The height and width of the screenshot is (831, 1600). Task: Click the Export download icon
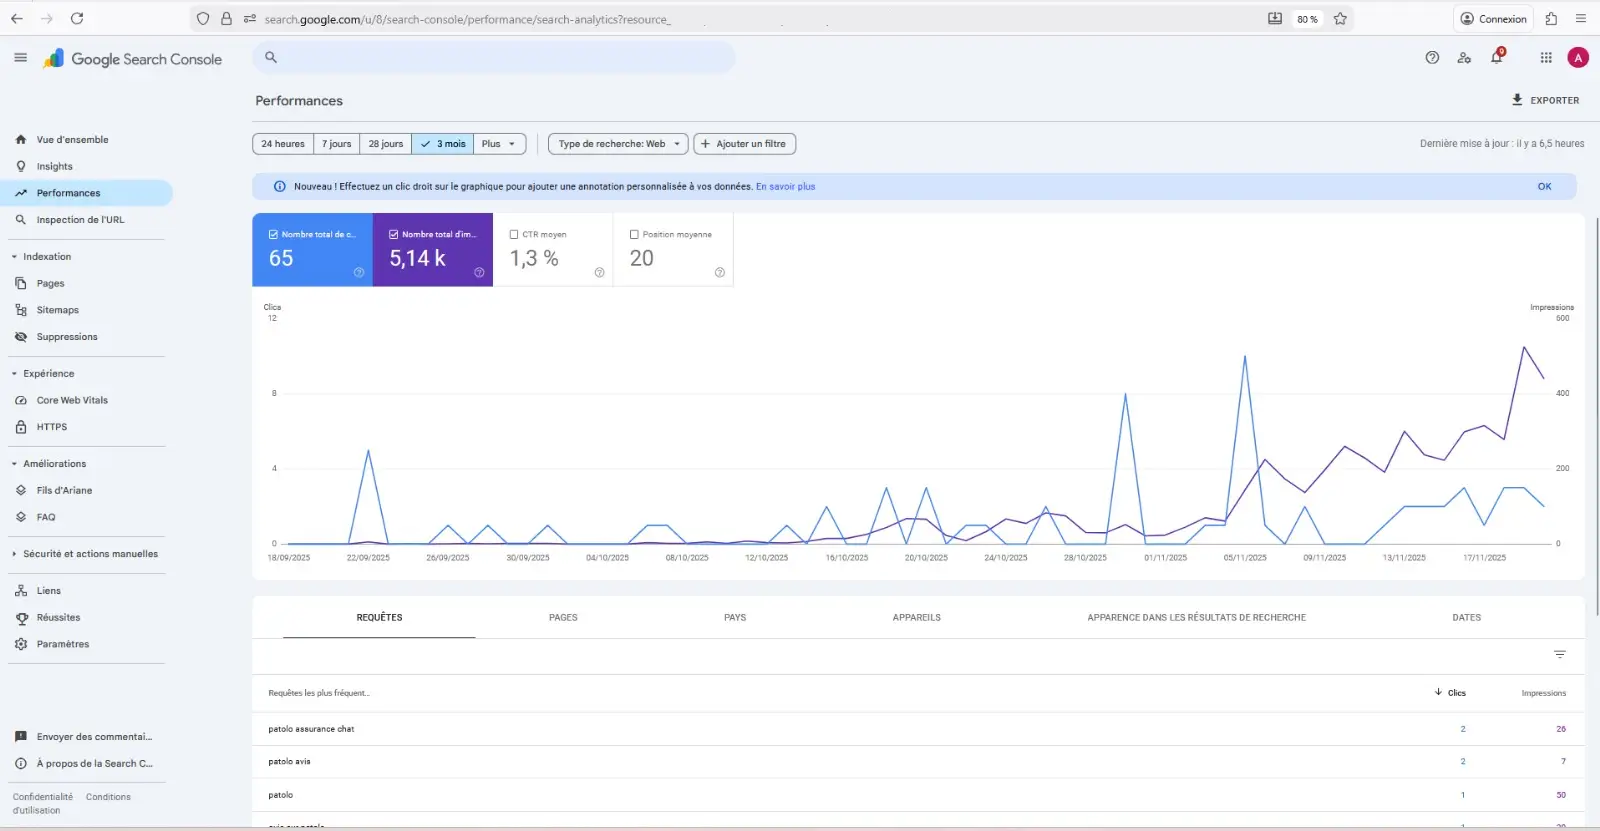(x=1517, y=100)
